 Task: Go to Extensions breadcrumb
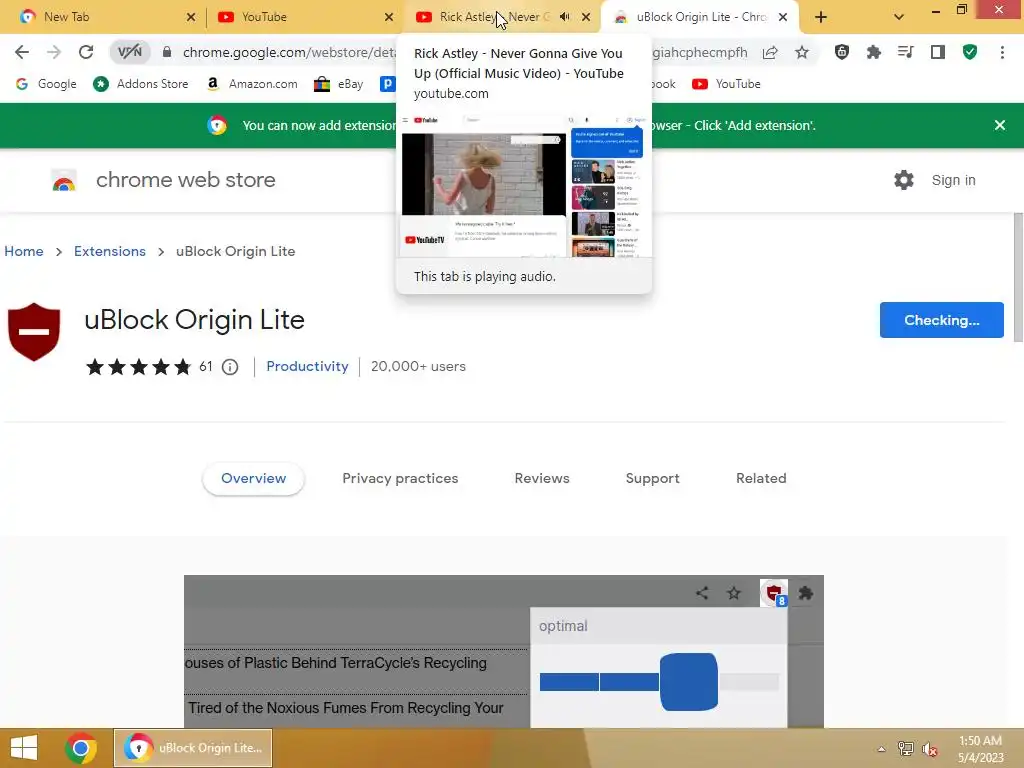pyautogui.click(x=110, y=251)
